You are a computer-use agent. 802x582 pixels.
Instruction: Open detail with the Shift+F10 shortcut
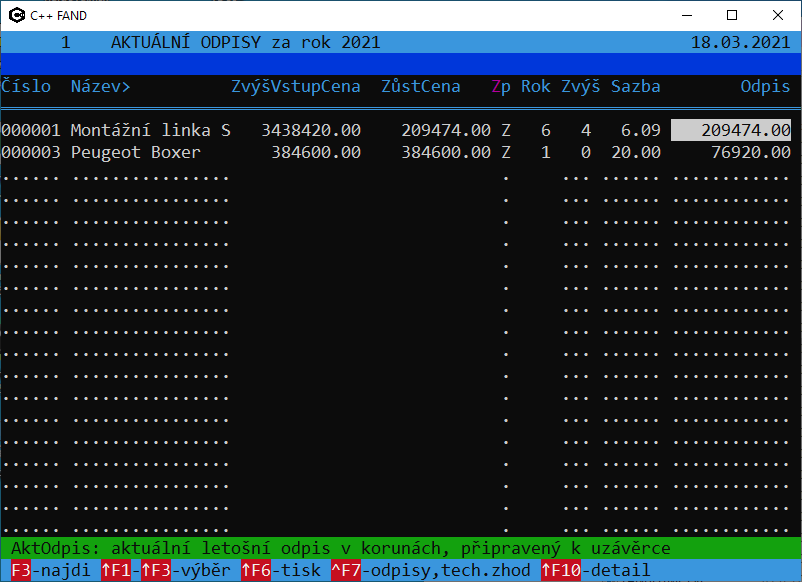[595, 571]
